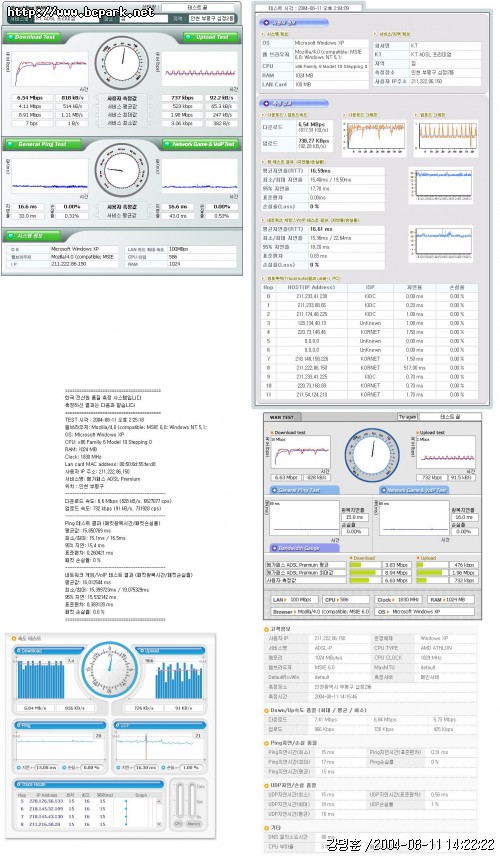Click the 6.54 Mbps download value field
The width and height of the screenshot is (500, 857).
[x=30, y=98]
